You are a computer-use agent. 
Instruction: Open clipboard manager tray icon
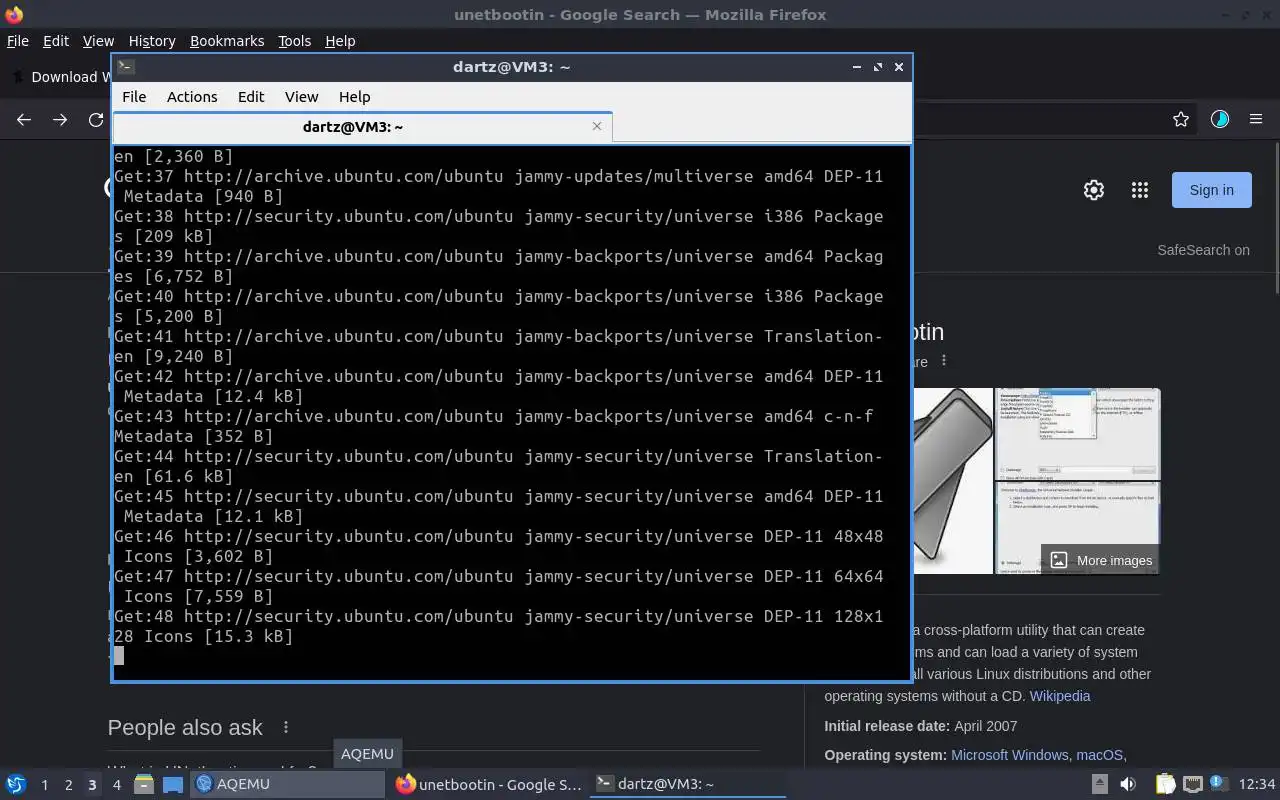click(x=1165, y=784)
